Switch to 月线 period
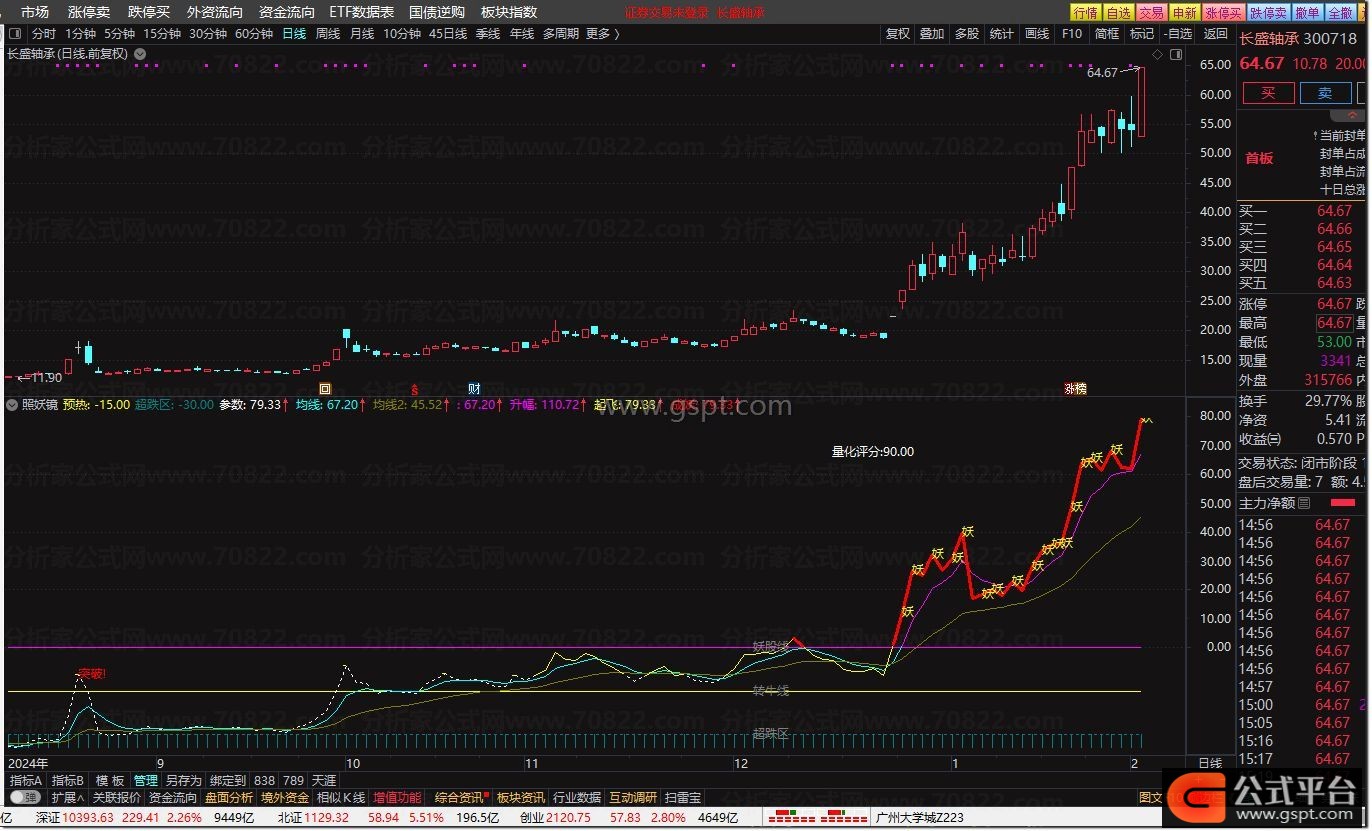The image size is (1372, 831). (362, 34)
